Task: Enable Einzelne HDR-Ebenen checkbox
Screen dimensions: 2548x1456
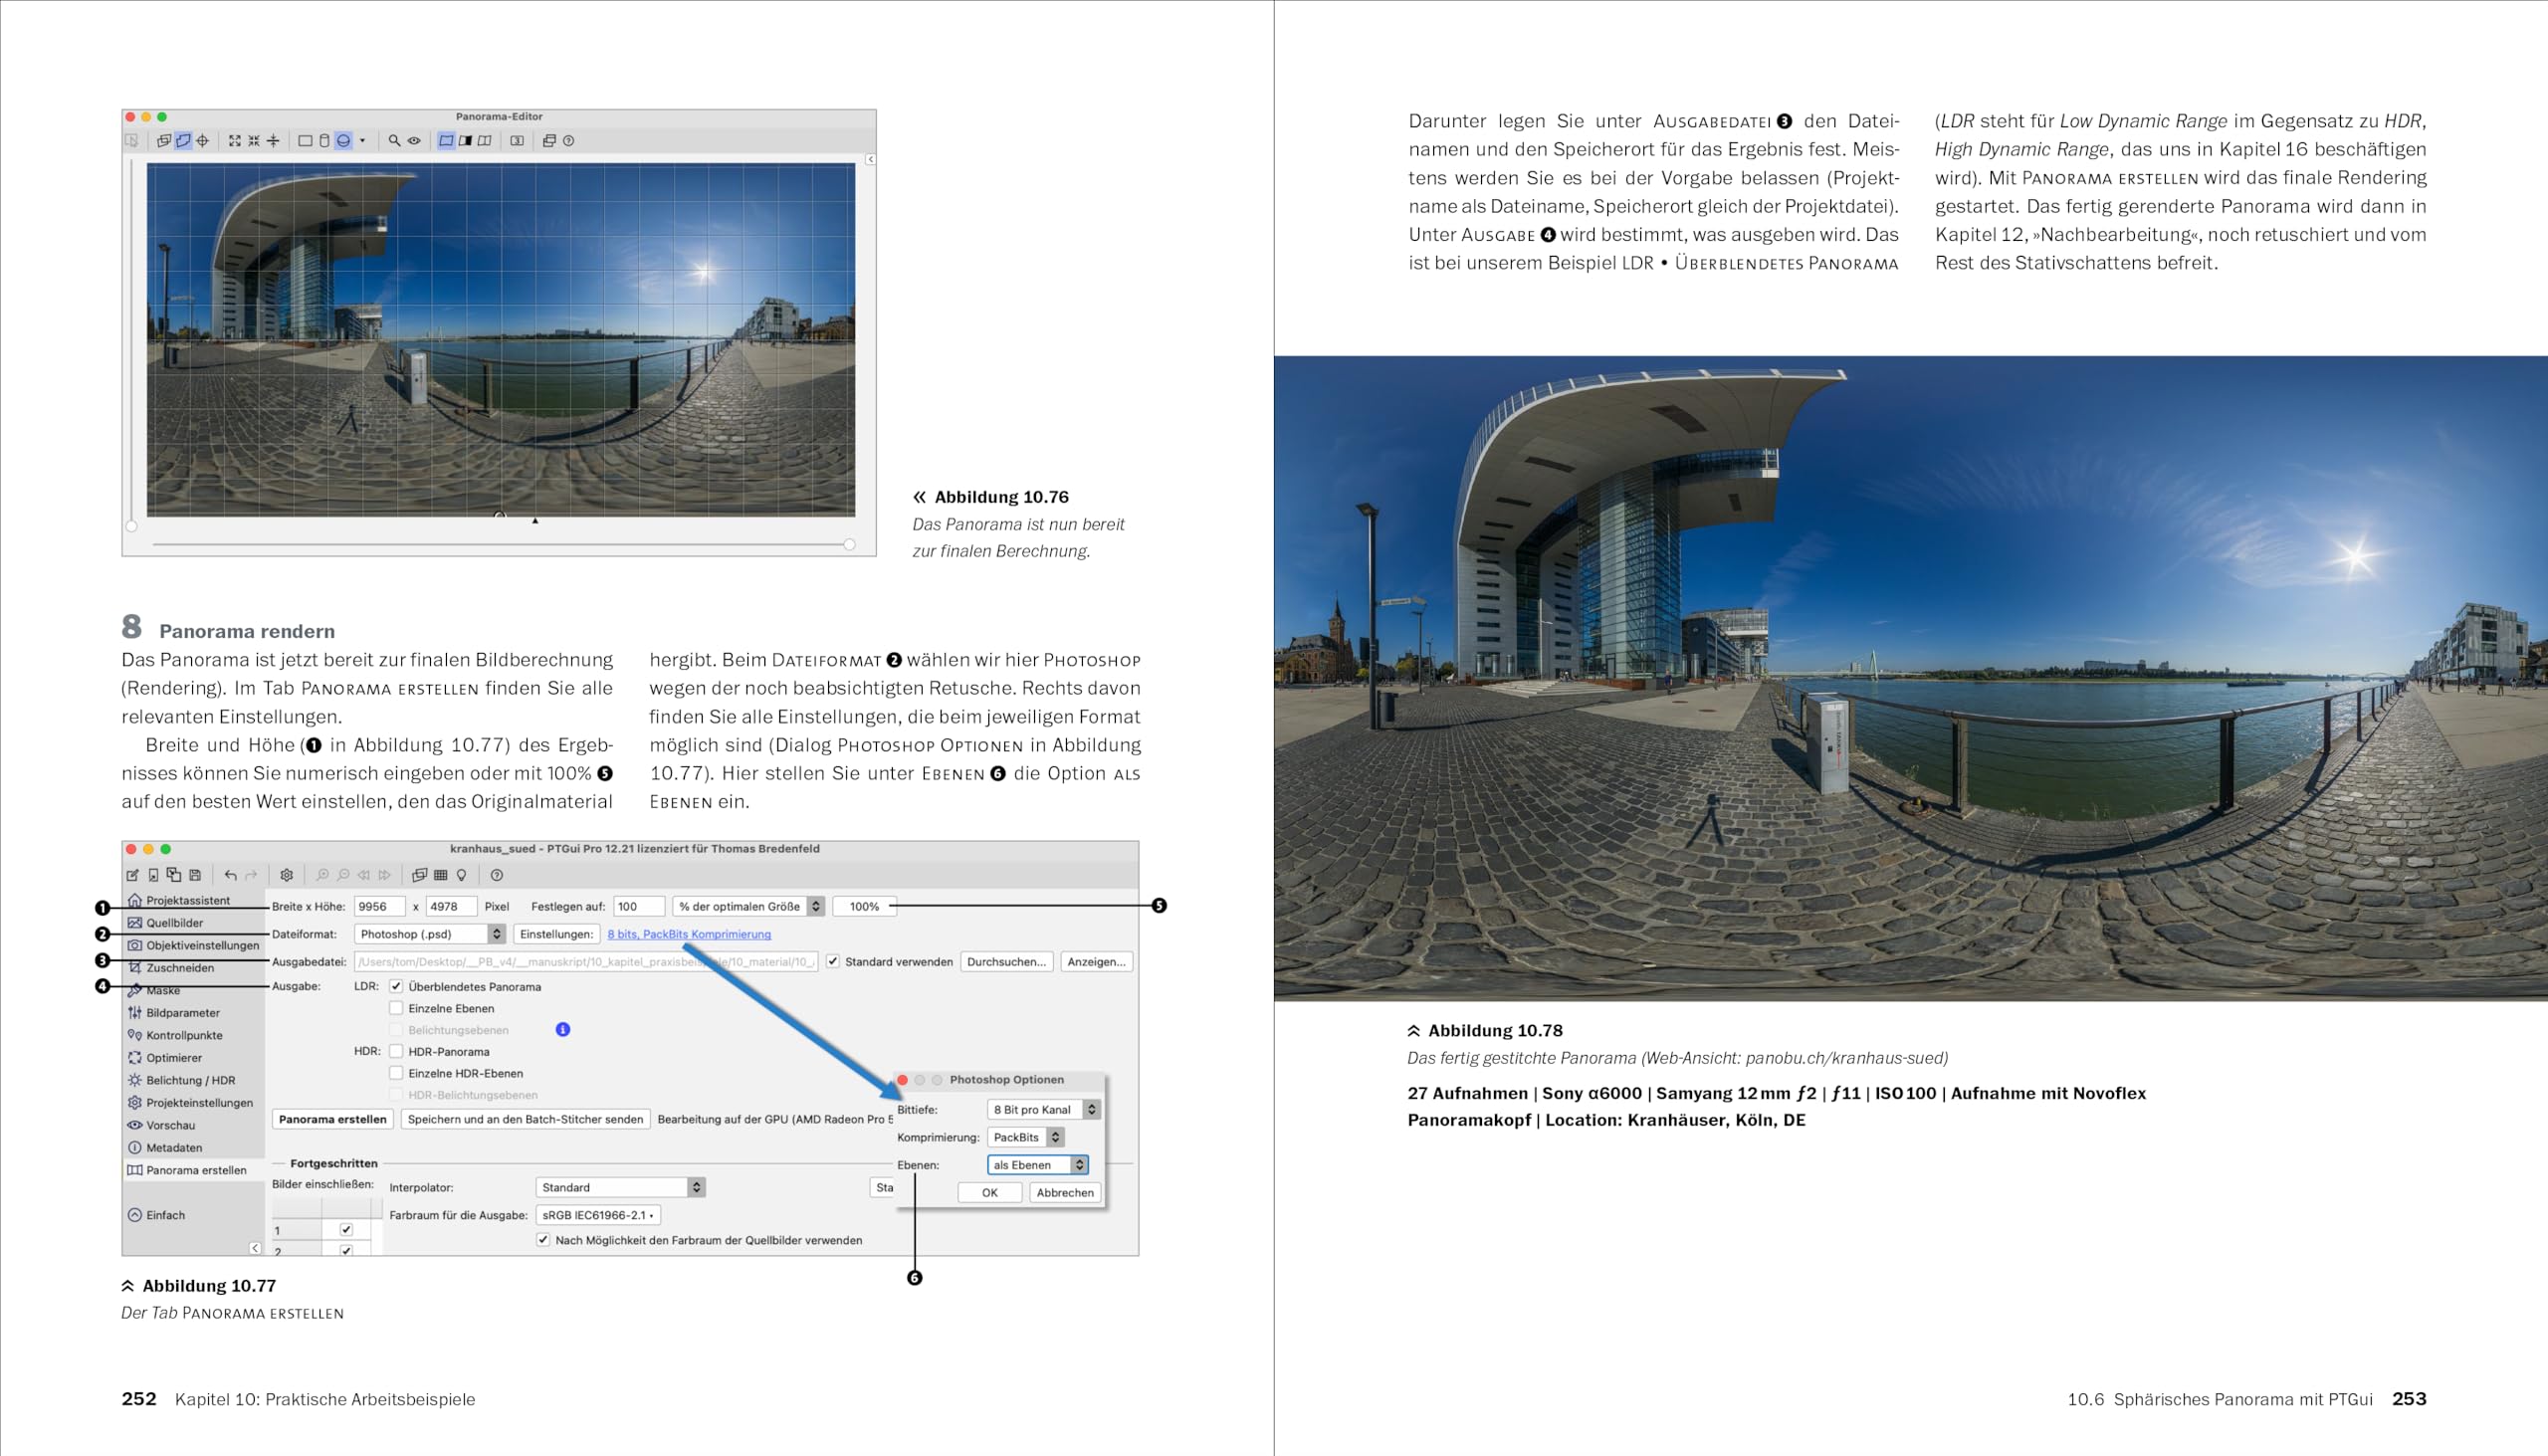Action: 396,1073
